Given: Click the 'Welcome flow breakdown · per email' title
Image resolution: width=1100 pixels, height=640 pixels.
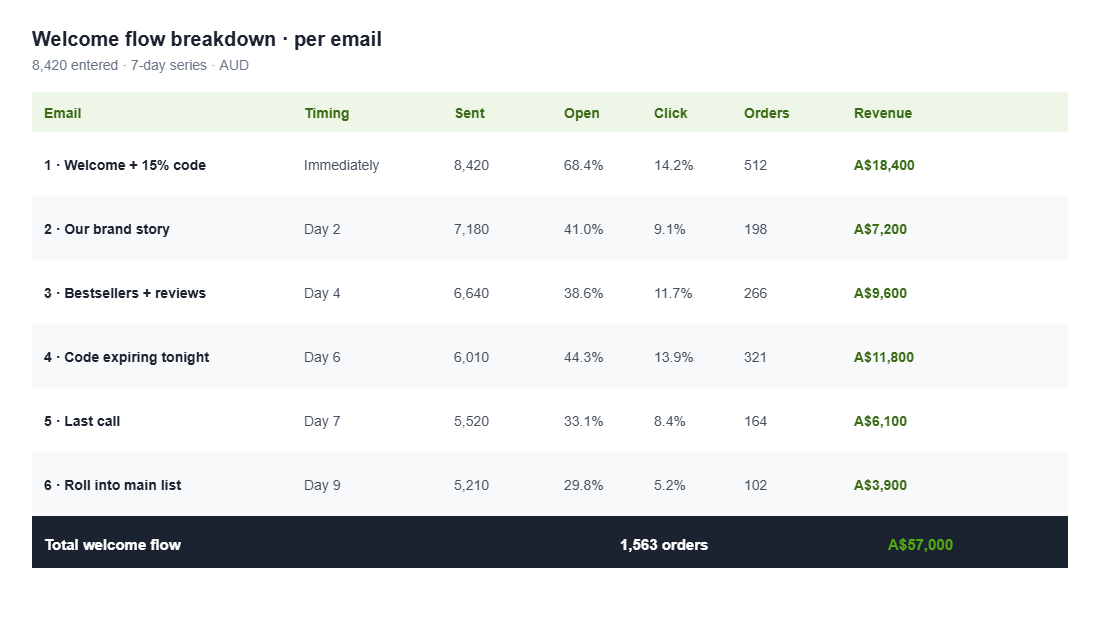Looking at the screenshot, I should (x=207, y=39).
